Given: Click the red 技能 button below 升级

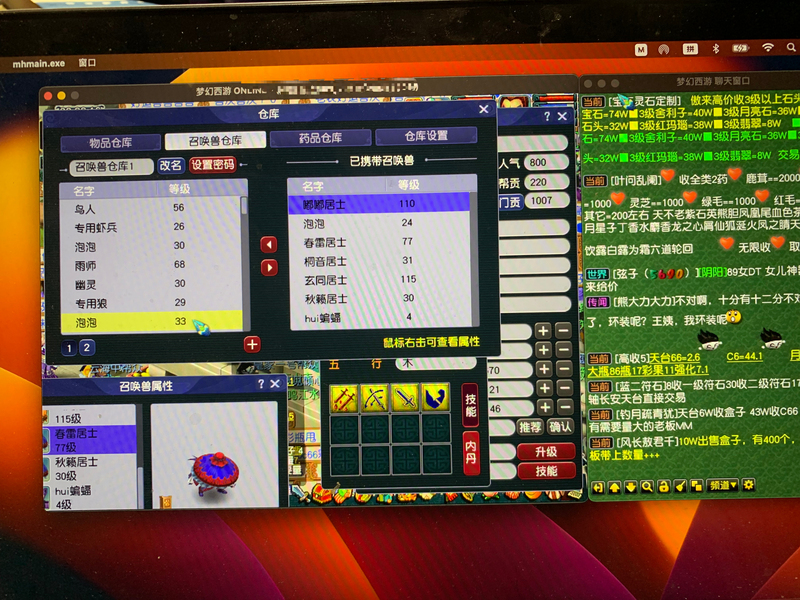Looking at the screenshot, I should [546, 471].
